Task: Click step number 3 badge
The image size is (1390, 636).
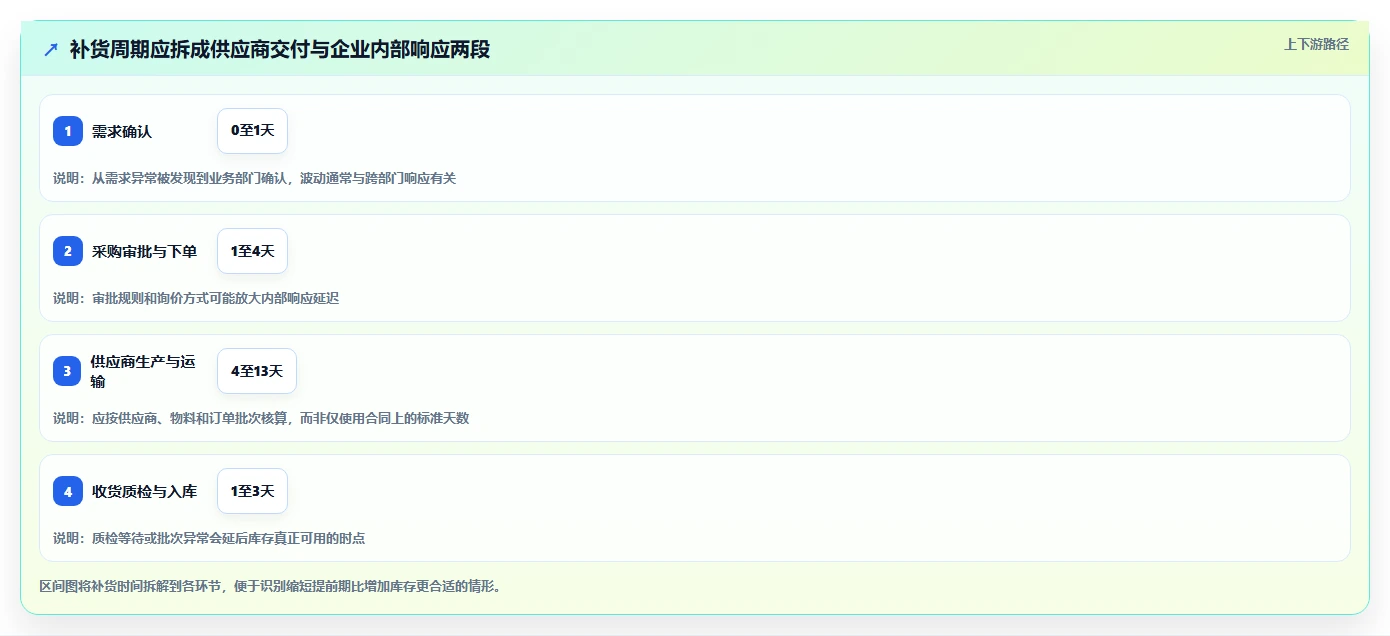Action: (x=68, y=371)
